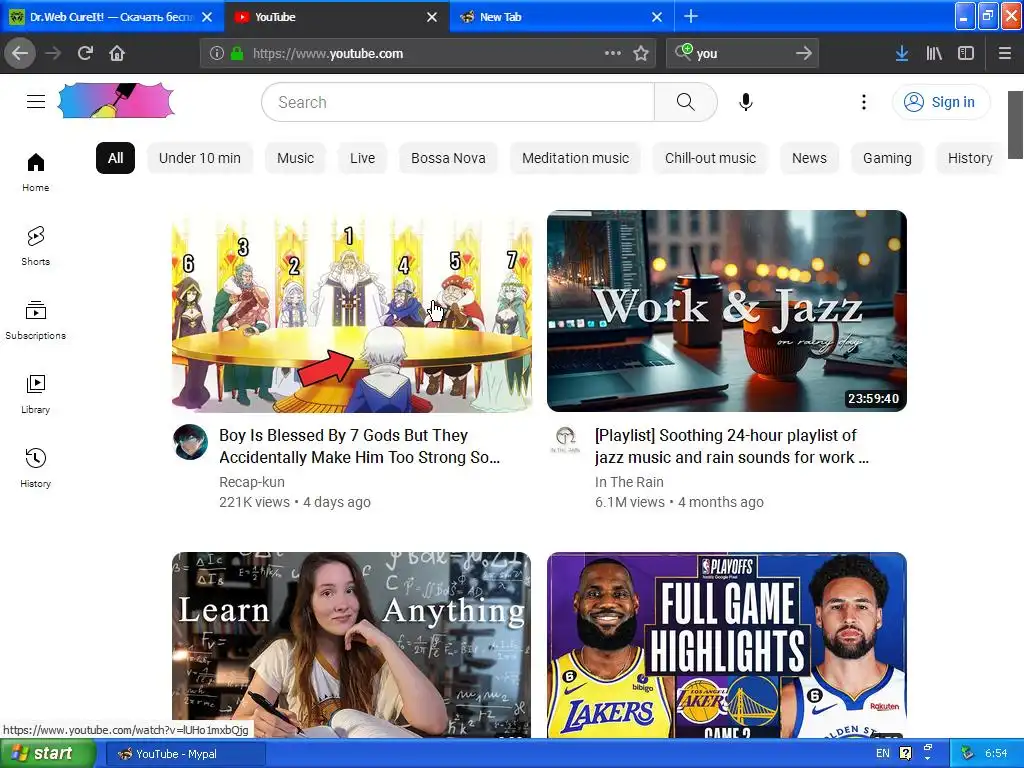Click the EN language indicator in tray
Screen dimensions: 1024x768
point(882,753)
